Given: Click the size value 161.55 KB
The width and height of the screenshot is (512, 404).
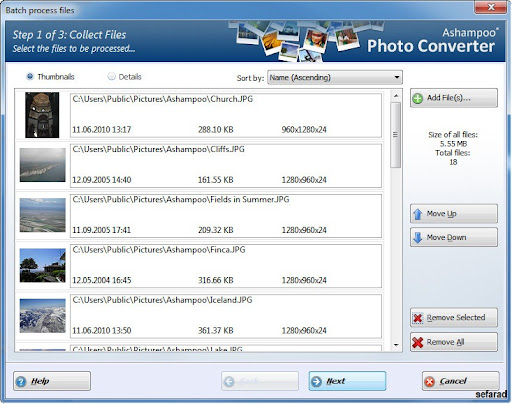Looking at the screenshot, I should (216, 180).
